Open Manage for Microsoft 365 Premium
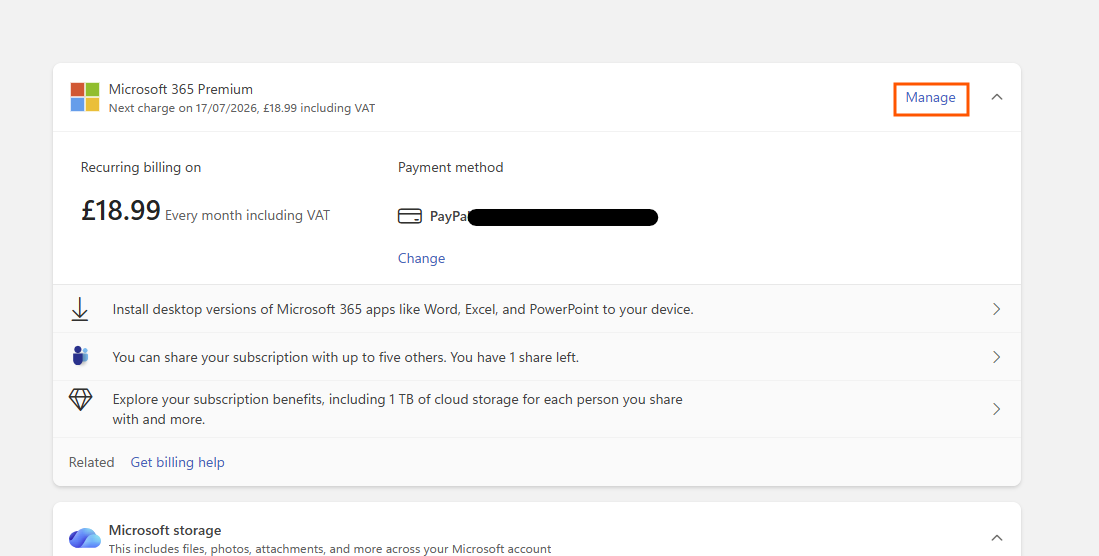Viewport: 1099px width, 556px height. coord(931,98)
